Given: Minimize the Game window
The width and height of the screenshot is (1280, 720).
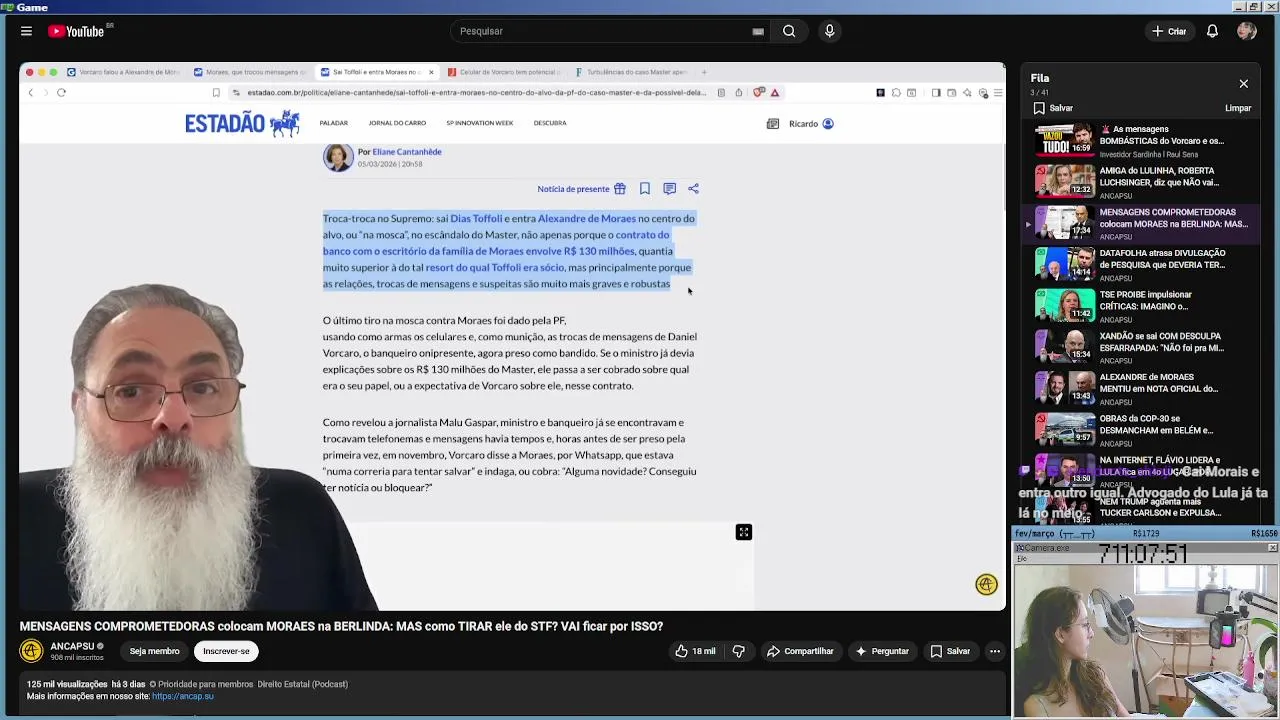Looking at the screenshot, I should [x=1241, y=6].
